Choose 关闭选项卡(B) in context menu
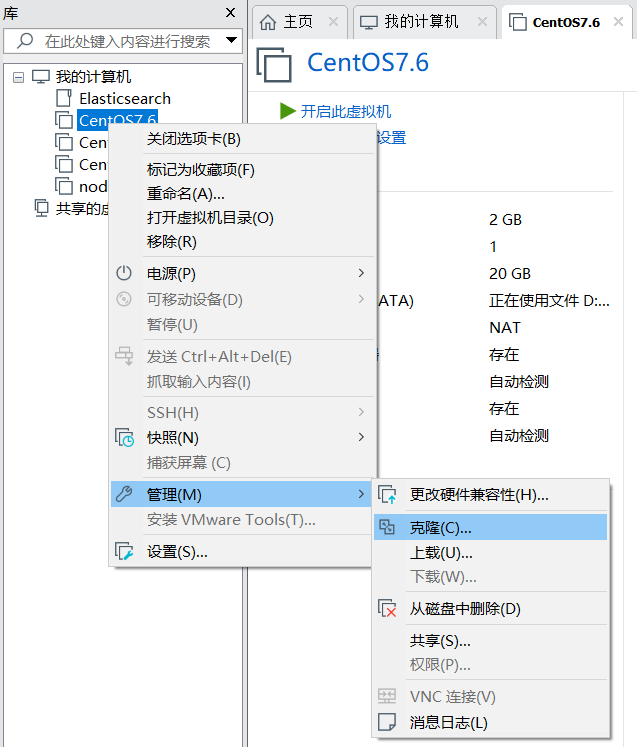 pos(243,139)
